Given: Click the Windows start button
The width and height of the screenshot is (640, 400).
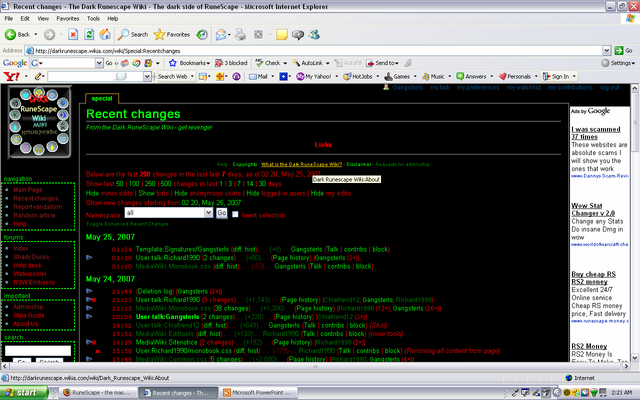Looking at the screenshot, I should [24, 393].
